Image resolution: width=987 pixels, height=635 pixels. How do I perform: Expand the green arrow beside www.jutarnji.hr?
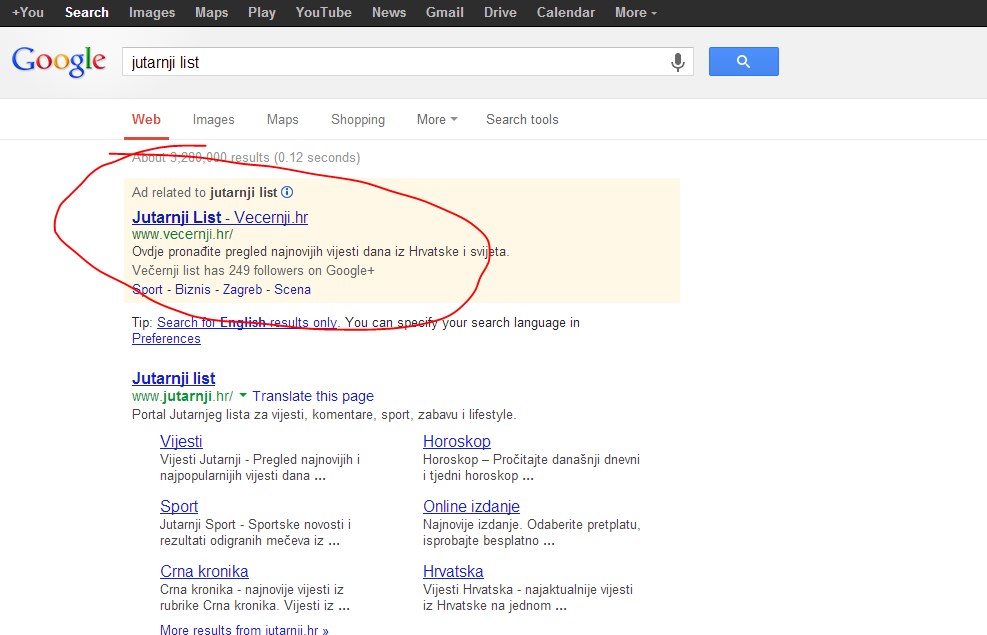click(x=243, y=397)
